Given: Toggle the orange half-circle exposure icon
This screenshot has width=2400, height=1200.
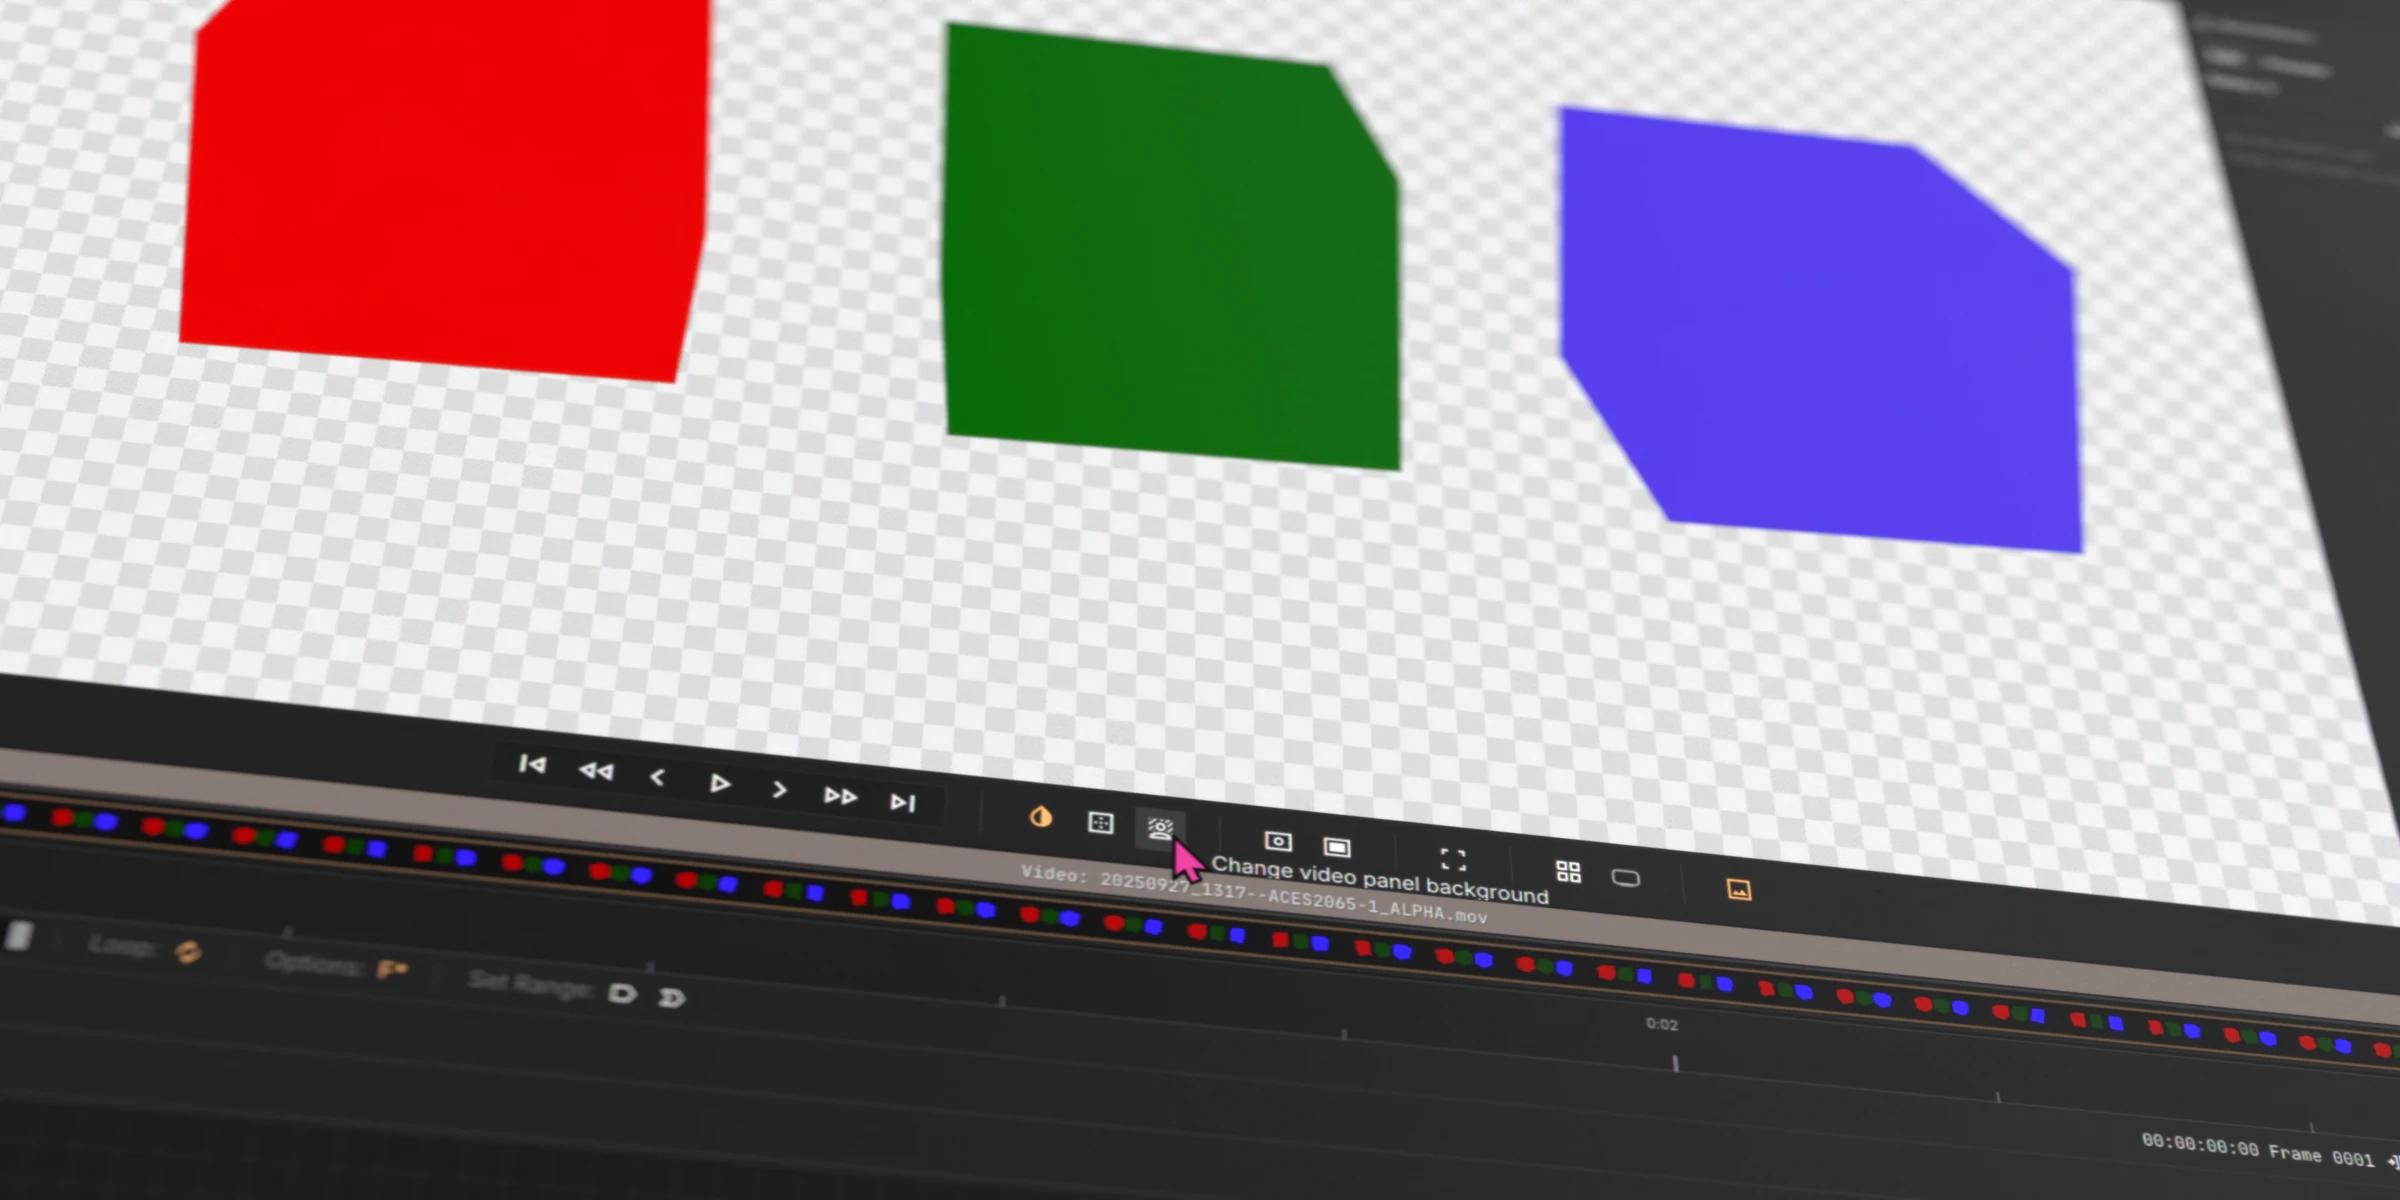Looking at the screenshot, I should 1040,817.
